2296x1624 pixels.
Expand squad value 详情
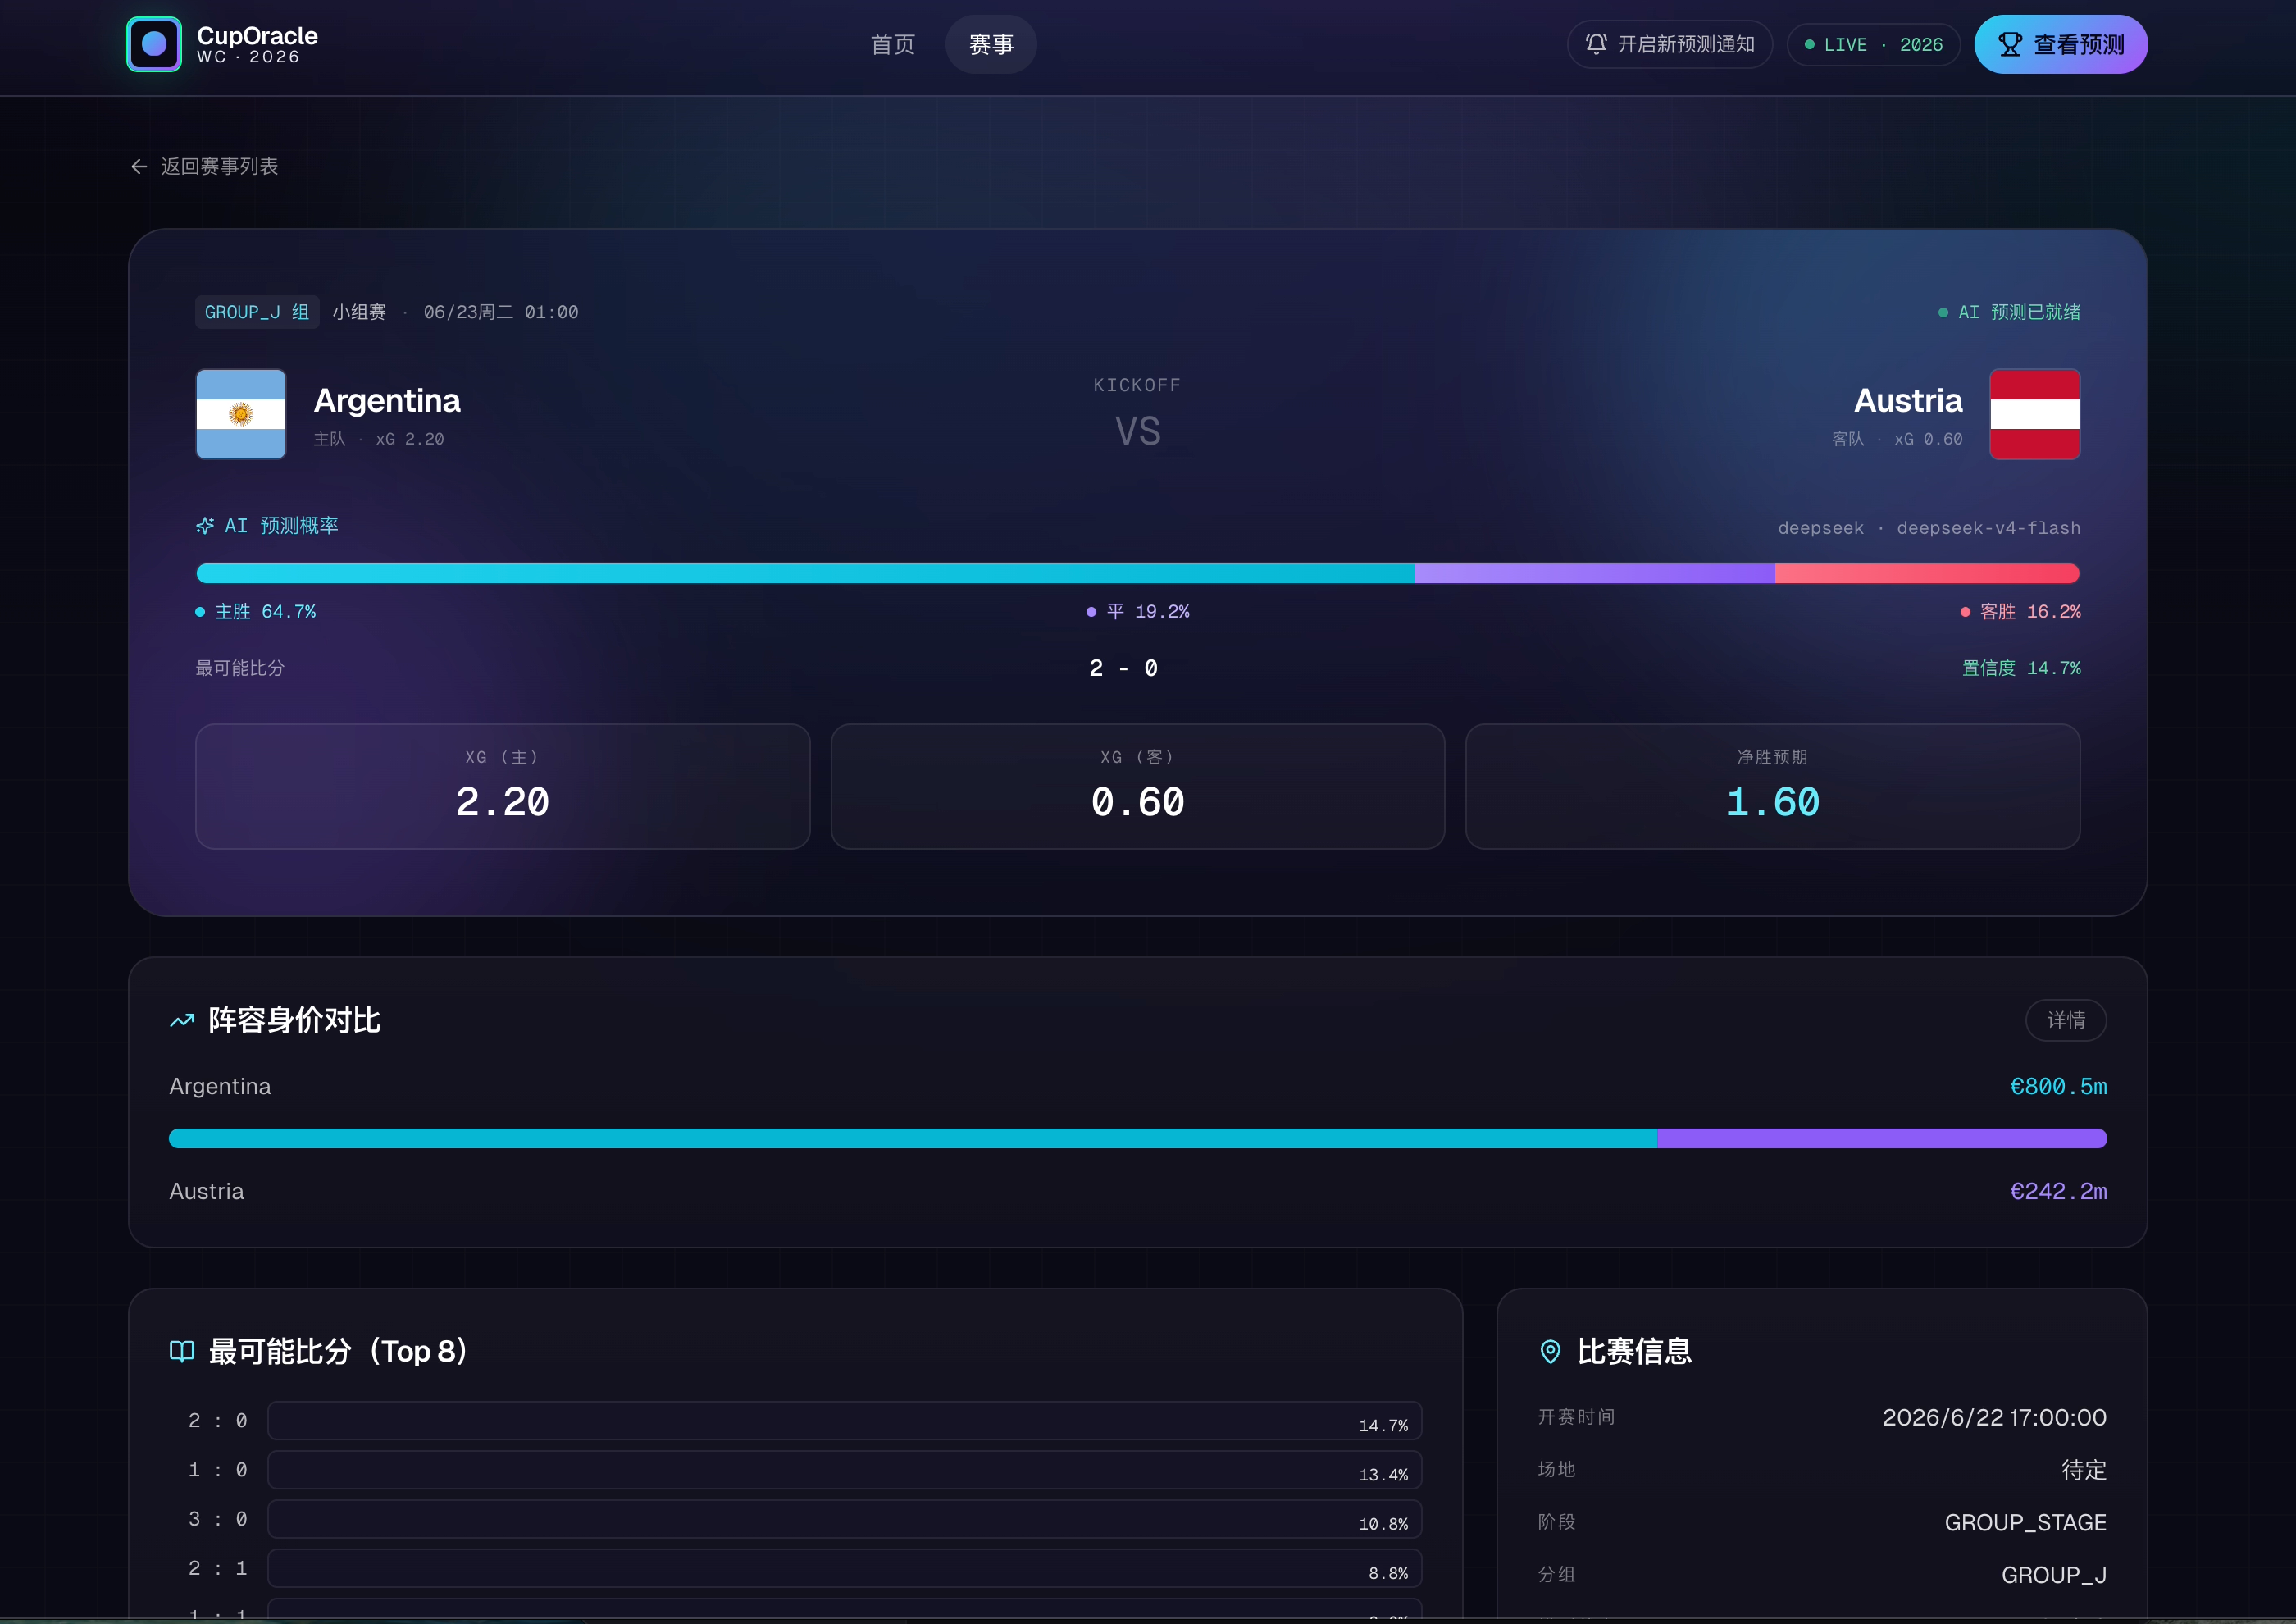2066,1020
